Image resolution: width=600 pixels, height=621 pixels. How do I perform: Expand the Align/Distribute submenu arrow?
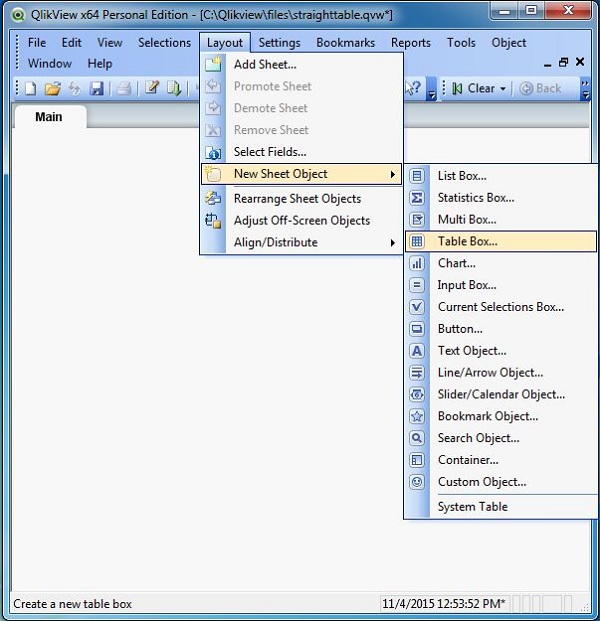(x=392, y=243)
